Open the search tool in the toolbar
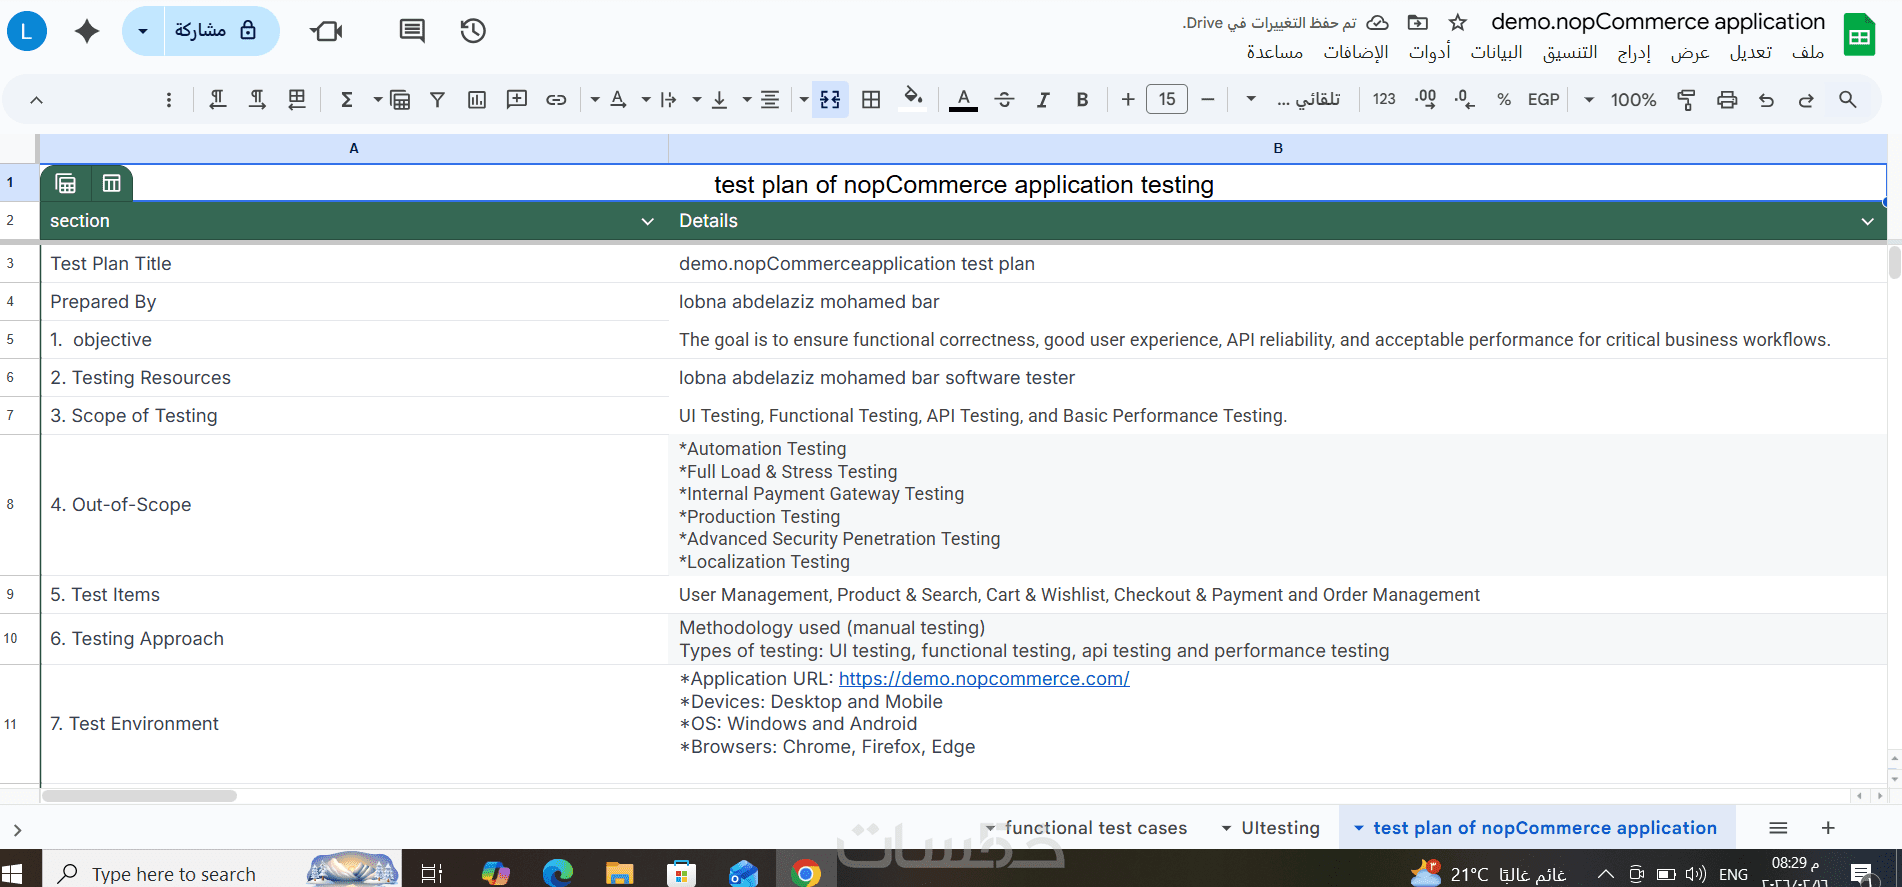Viewport: 1902px width, 887px height. tap(1847, 100)
